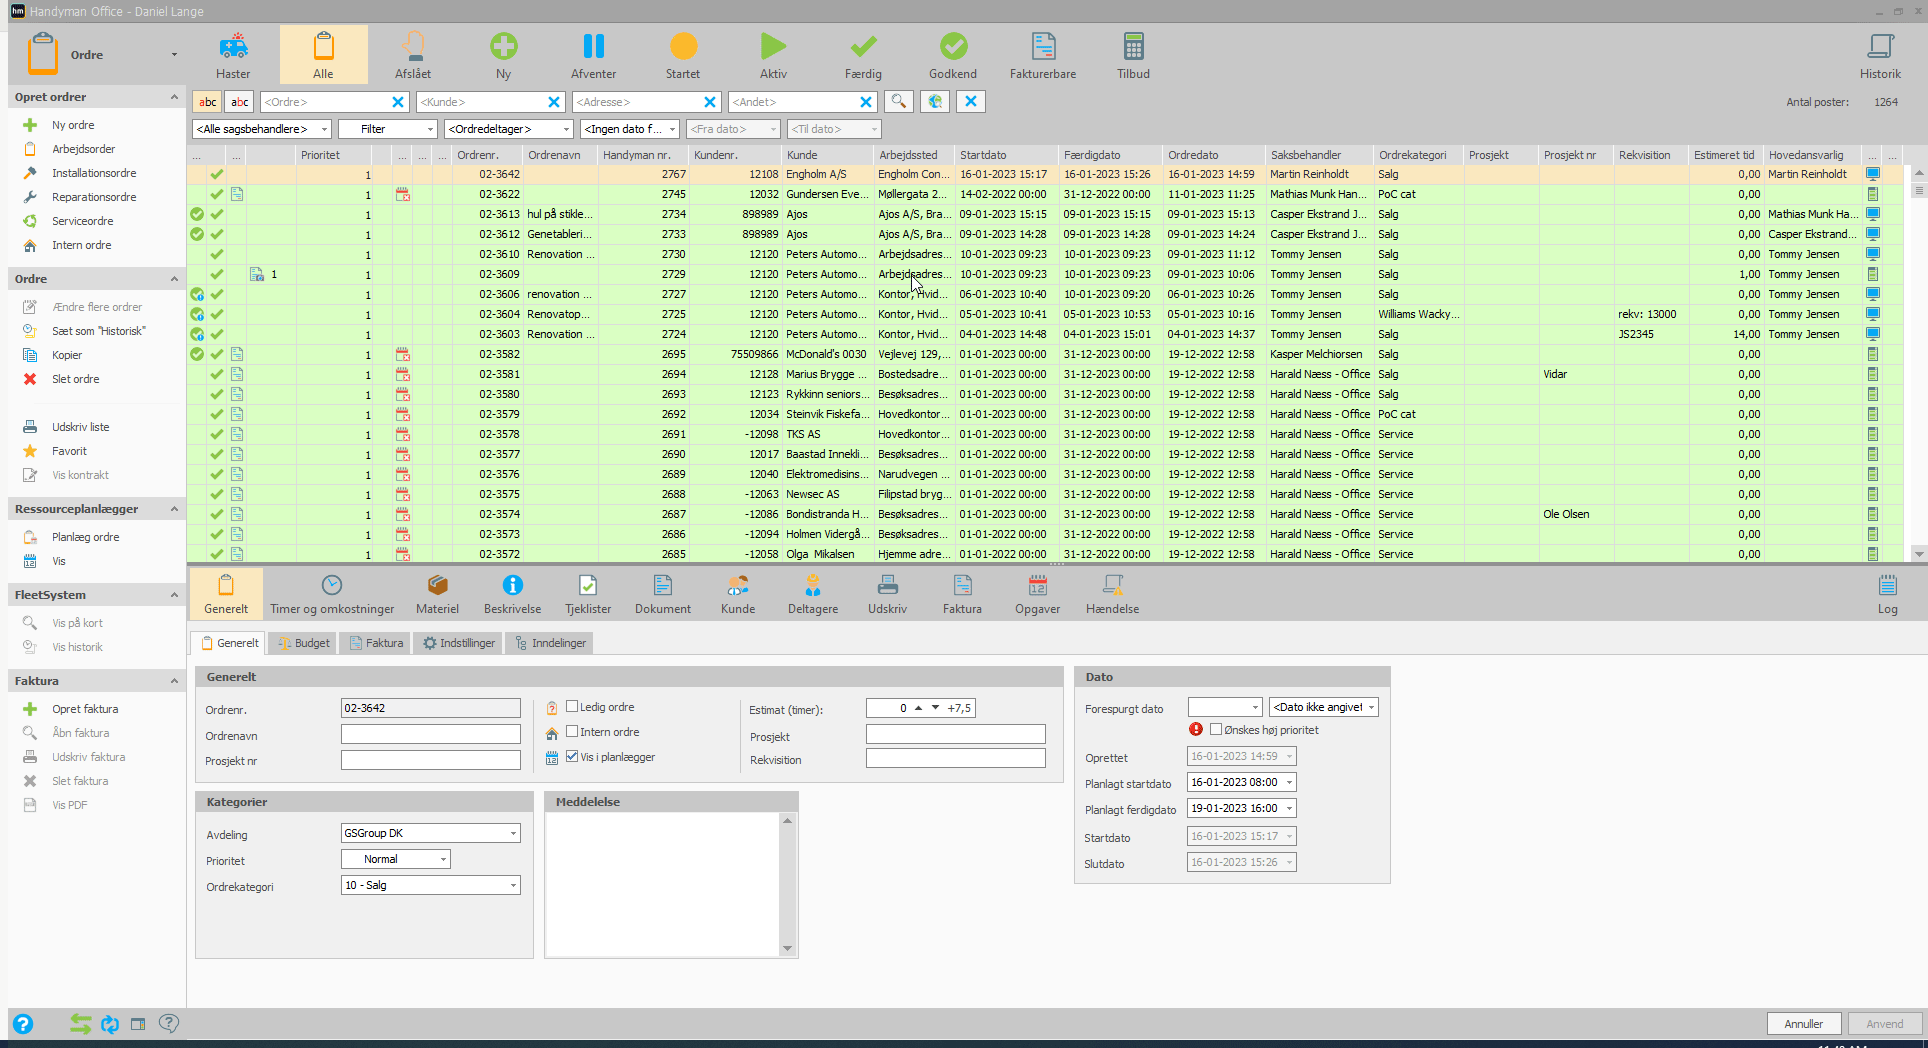
Task: Open Timer og omkostninger section
Action: (x=332, y=594)
